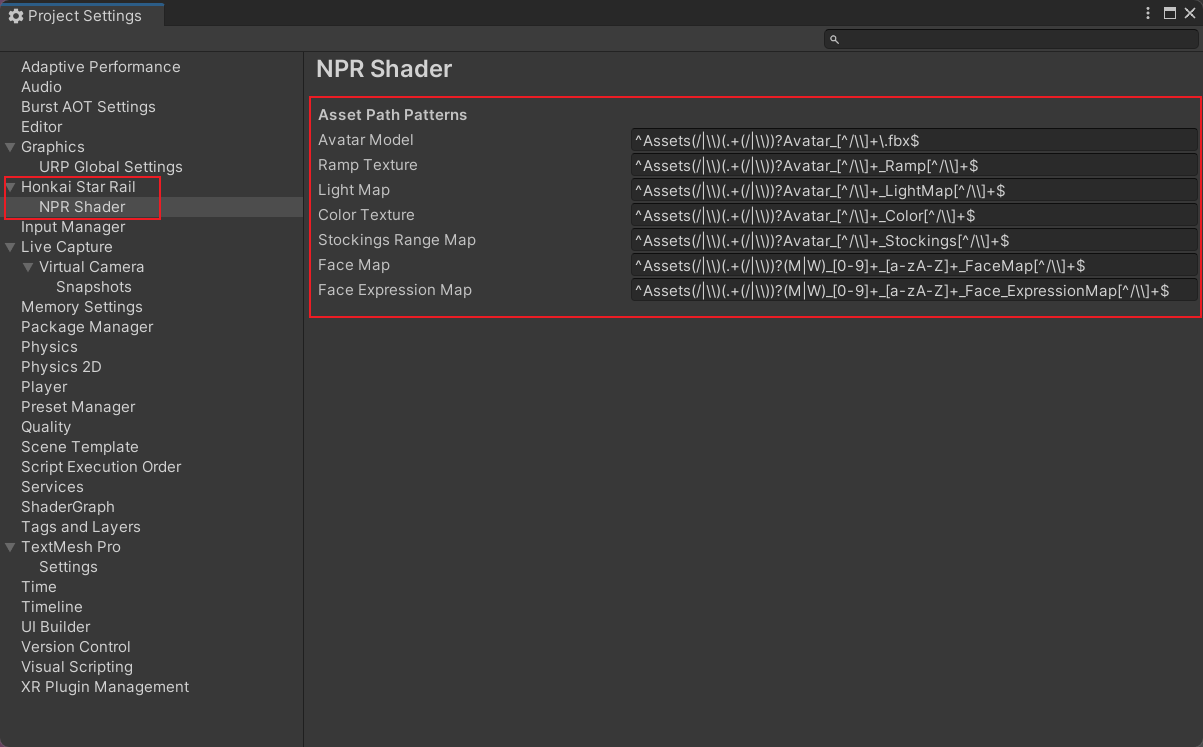The image size is (1203, 747).
Task: Edit the Color Texture pattern field
Action: tap(914, 215)
